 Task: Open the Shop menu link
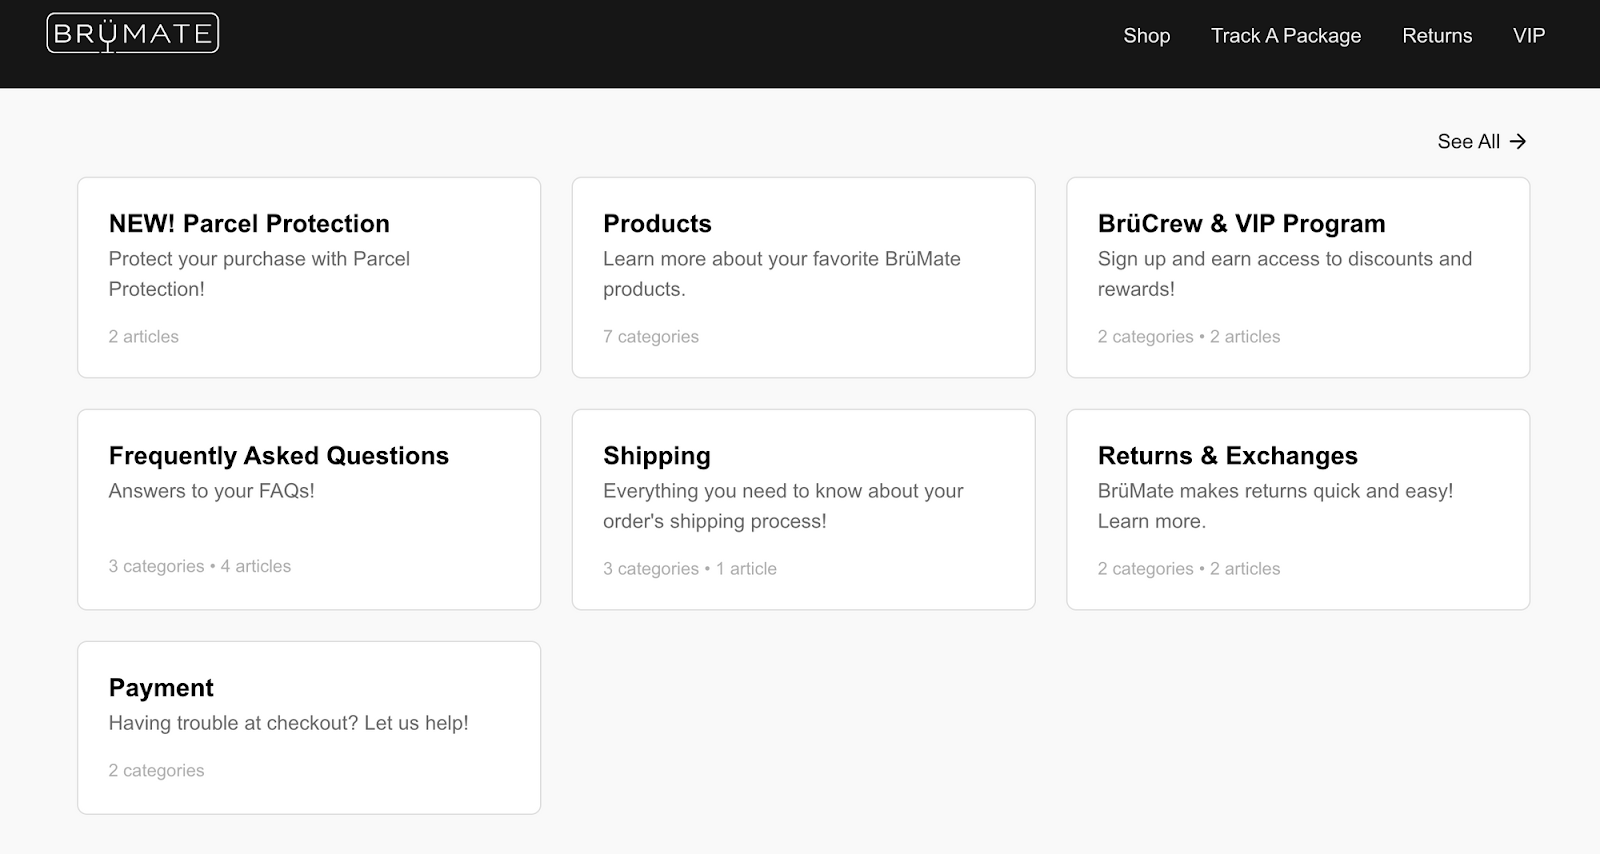[x=1146, y=36]
